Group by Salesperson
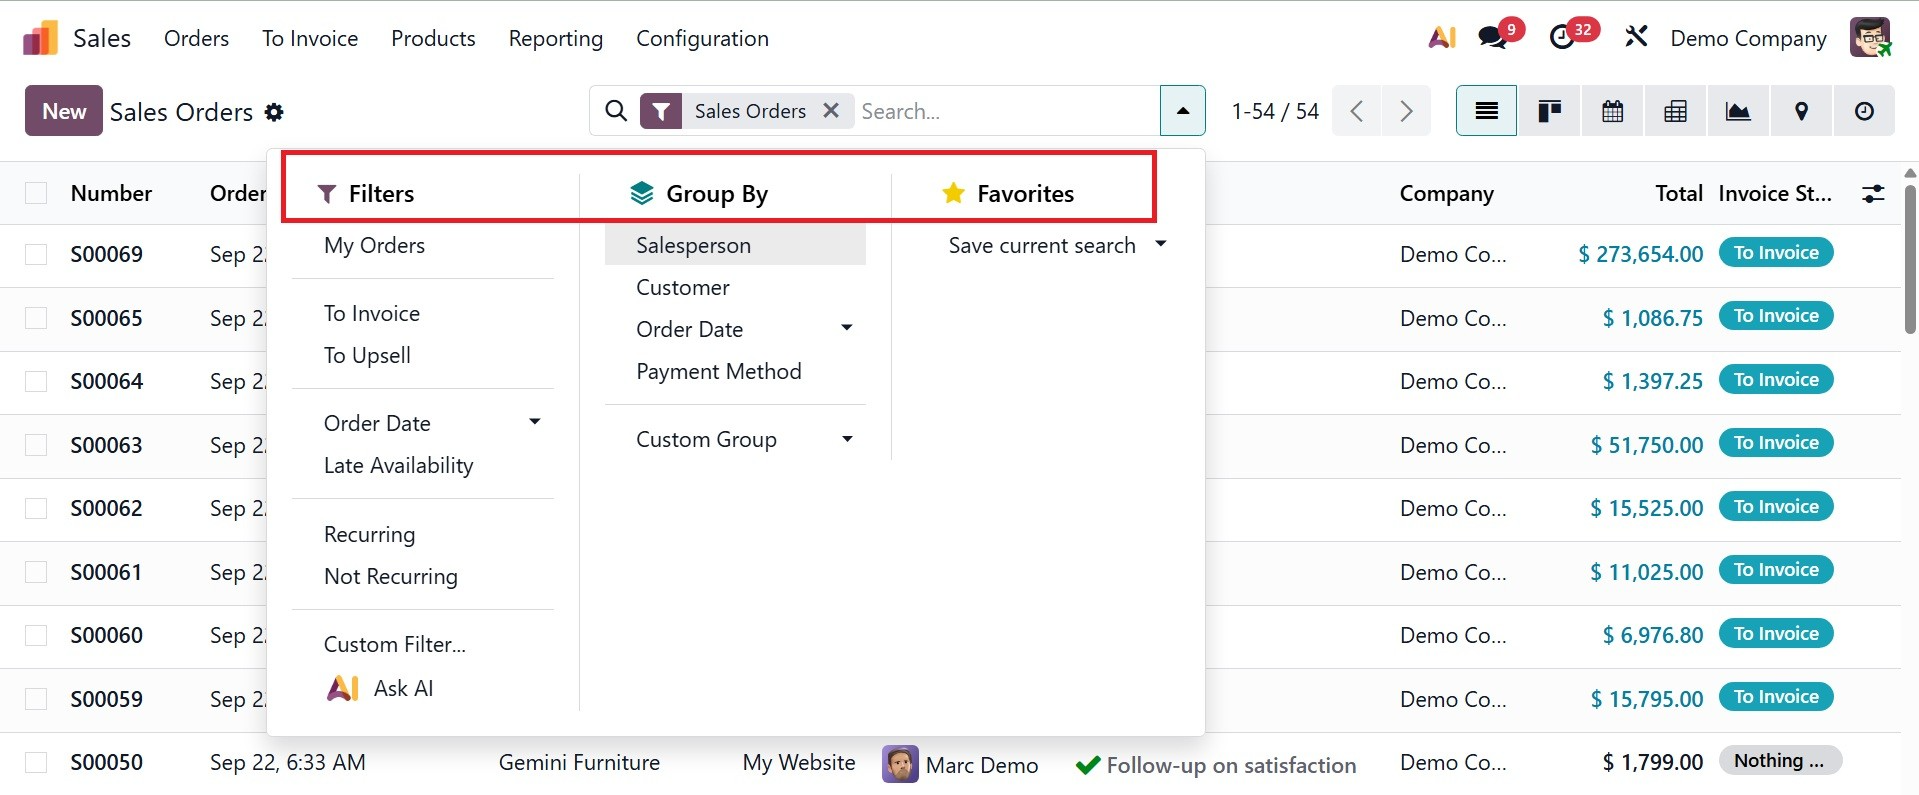The width and height of the screenshot is (1919, 795). click(735, 245)
